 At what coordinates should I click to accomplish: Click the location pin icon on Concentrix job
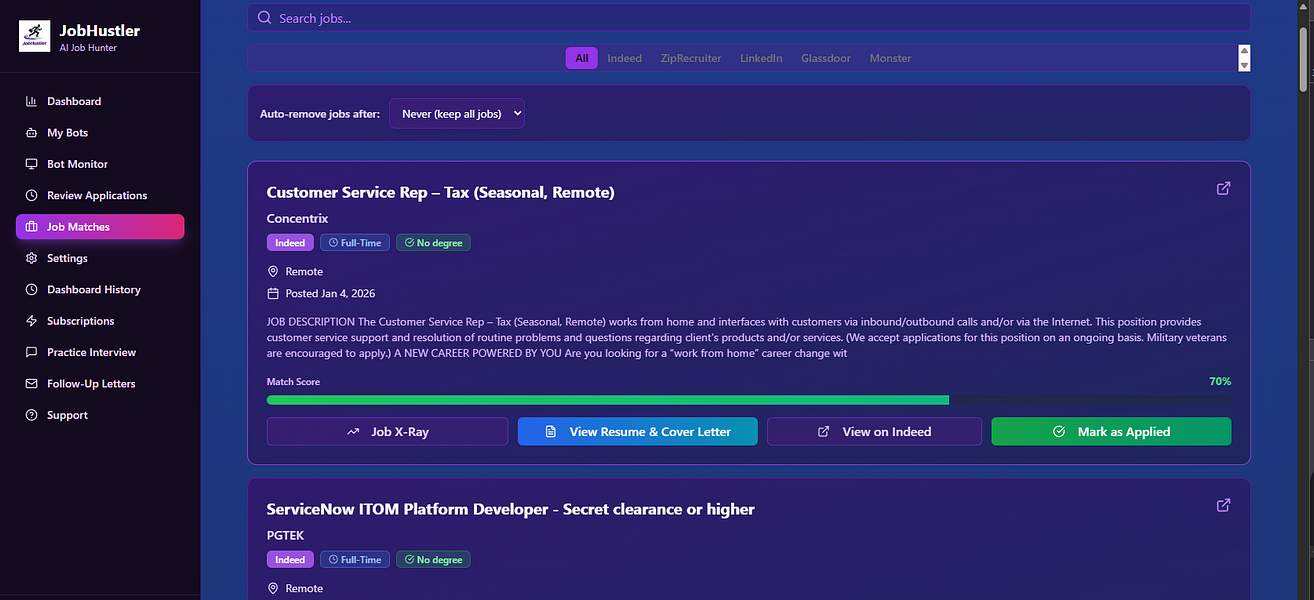point(273,271)
